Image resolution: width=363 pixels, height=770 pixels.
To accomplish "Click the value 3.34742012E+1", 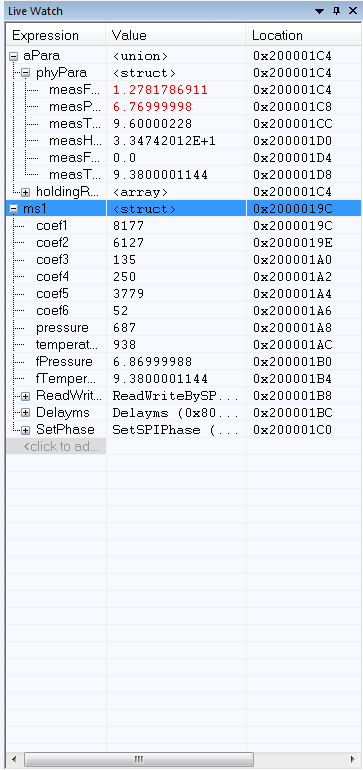I will click(x=164, y=141).
